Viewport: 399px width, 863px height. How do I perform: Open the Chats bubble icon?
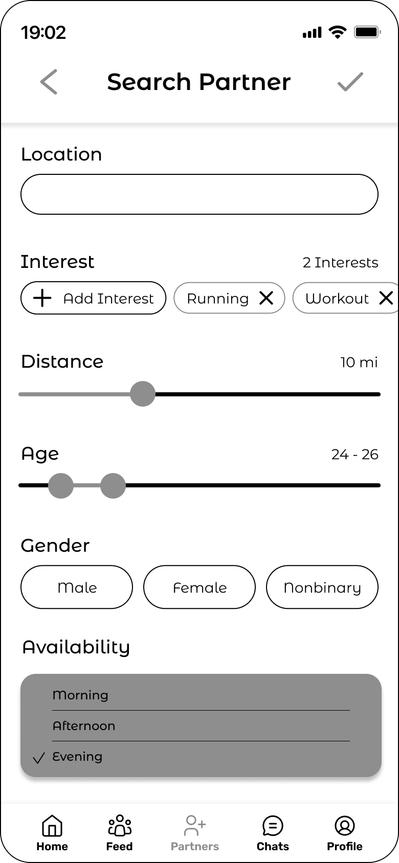[272, 826]
